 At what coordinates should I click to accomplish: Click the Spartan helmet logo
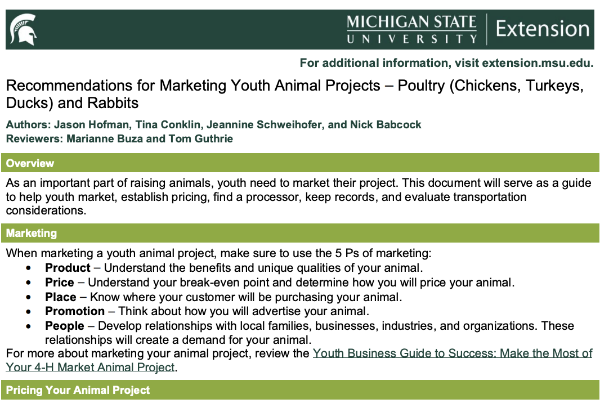pyautogui.click(x=24, y=29)
